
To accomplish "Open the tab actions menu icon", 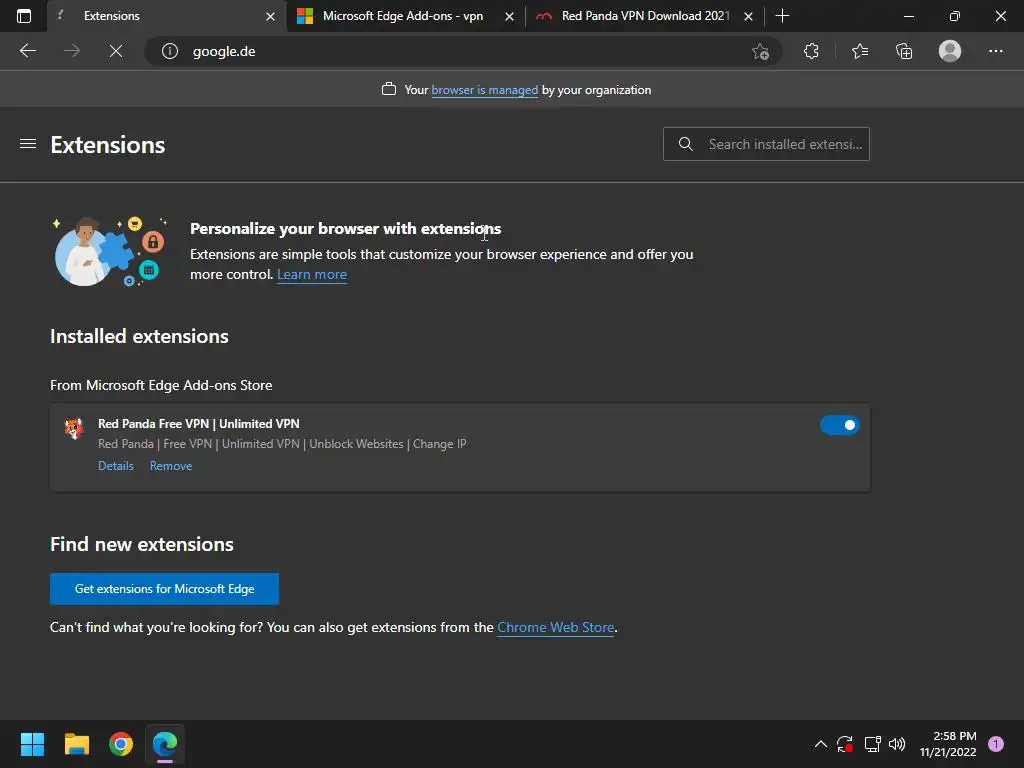I will pyautogui.click(x=24, y=16).
